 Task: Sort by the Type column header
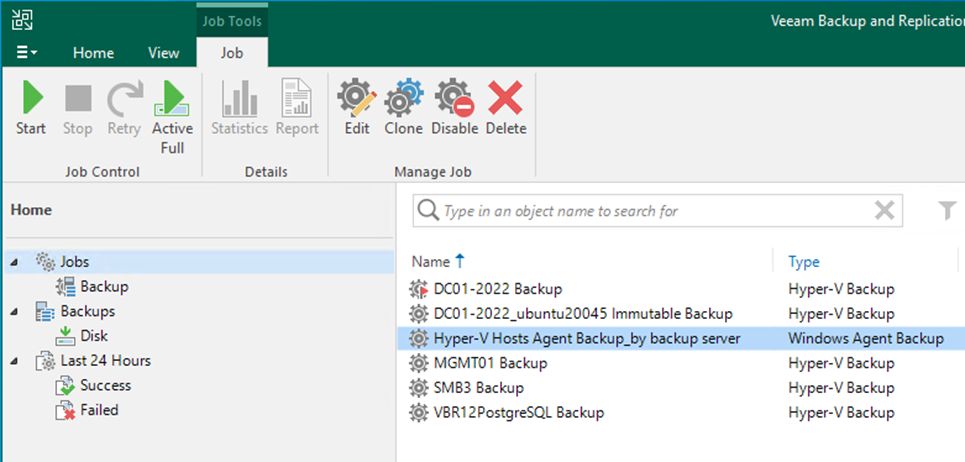(x=804, y=261)
